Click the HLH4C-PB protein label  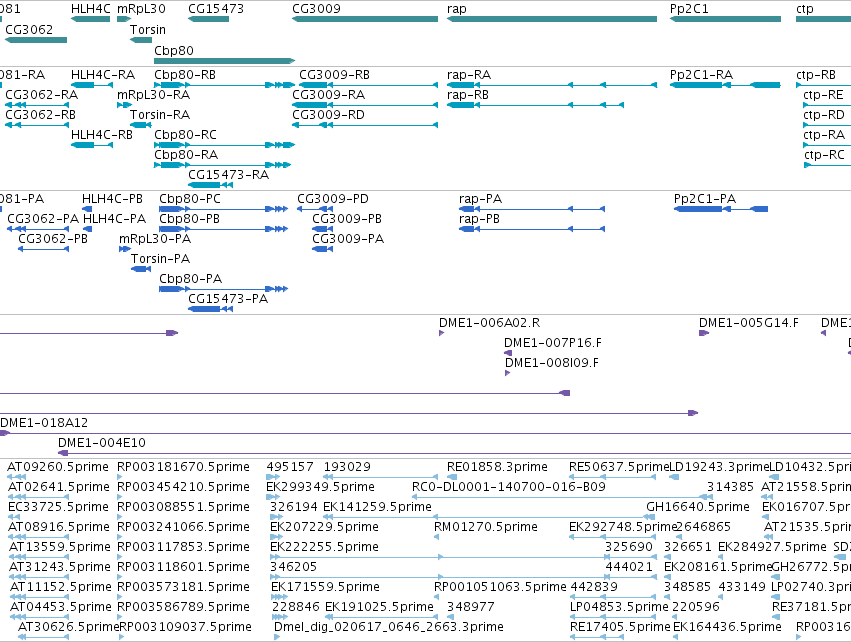[112, 199]
